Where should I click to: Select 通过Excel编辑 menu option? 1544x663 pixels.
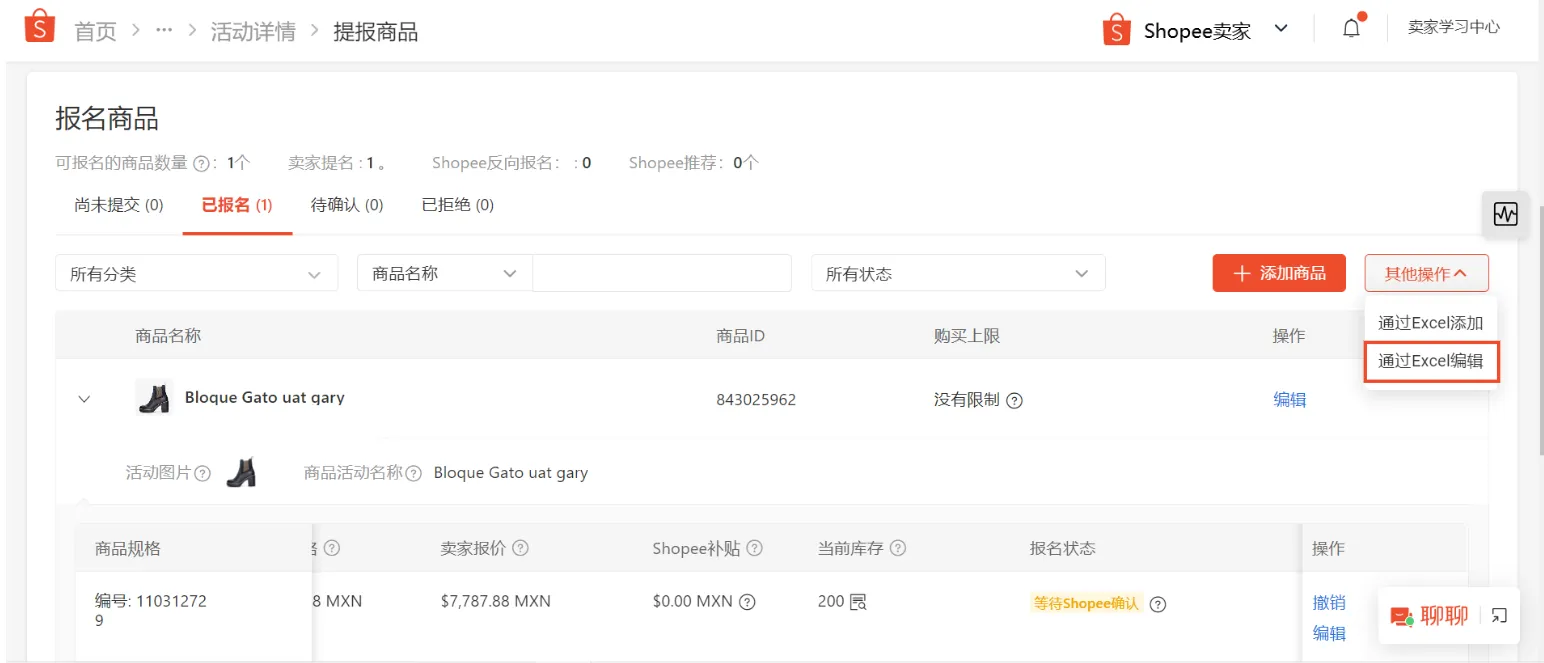(x=1431, y=362)
